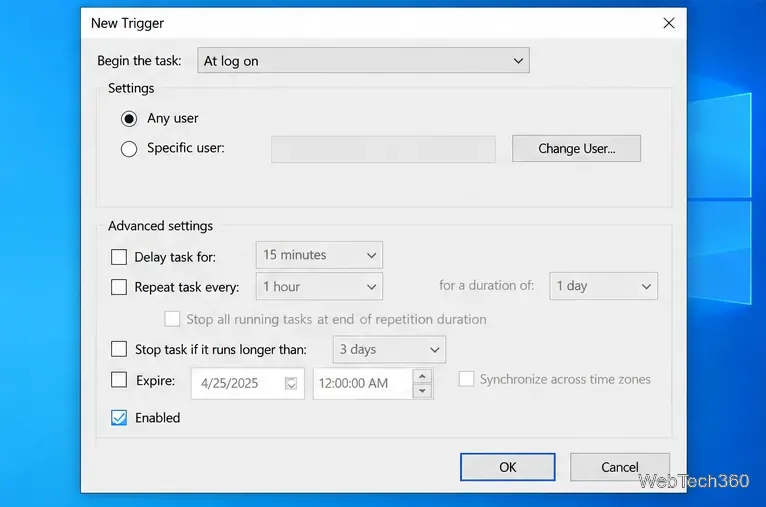The width and height of the screenshot is (766, 507).
Task: Decrease expire time with down spinner arrow
Action: point(423,391)
